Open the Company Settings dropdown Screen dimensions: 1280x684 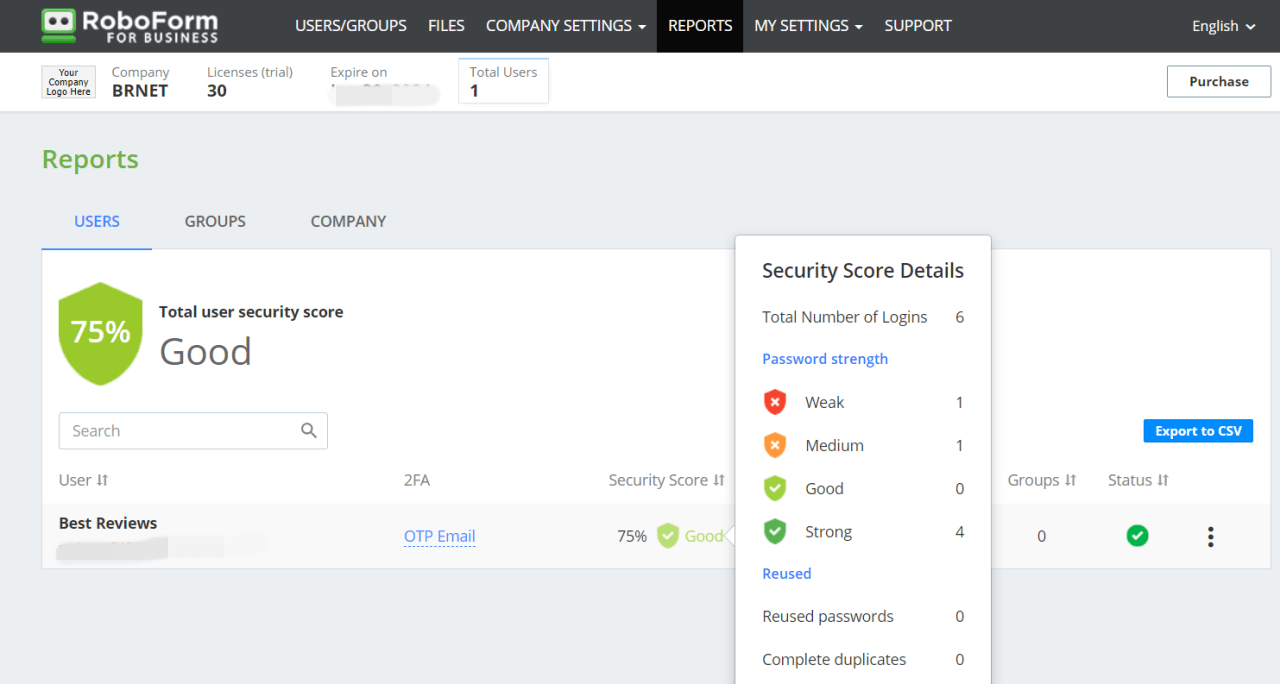565,25
